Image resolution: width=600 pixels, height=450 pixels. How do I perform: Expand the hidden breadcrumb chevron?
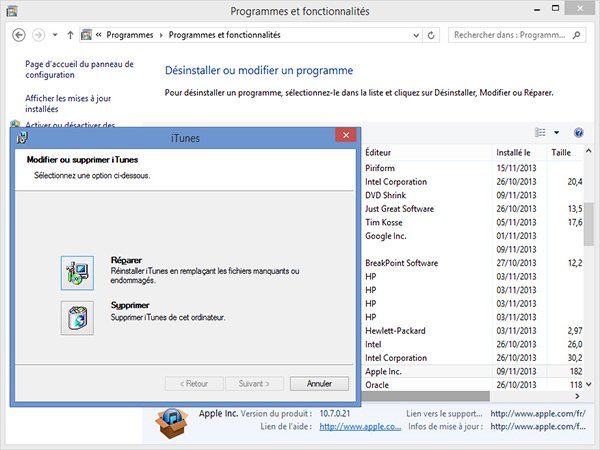click(x=98, y=35)
